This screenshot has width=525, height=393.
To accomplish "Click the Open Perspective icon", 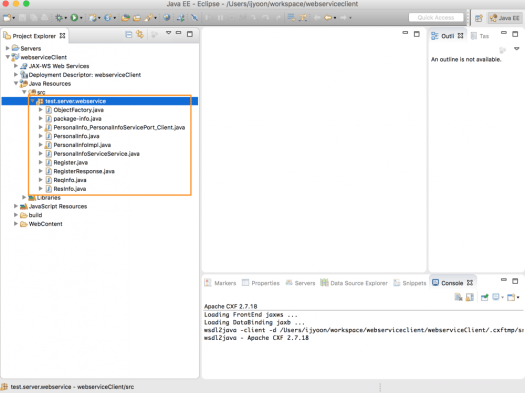I will click(x=479, y=18).
